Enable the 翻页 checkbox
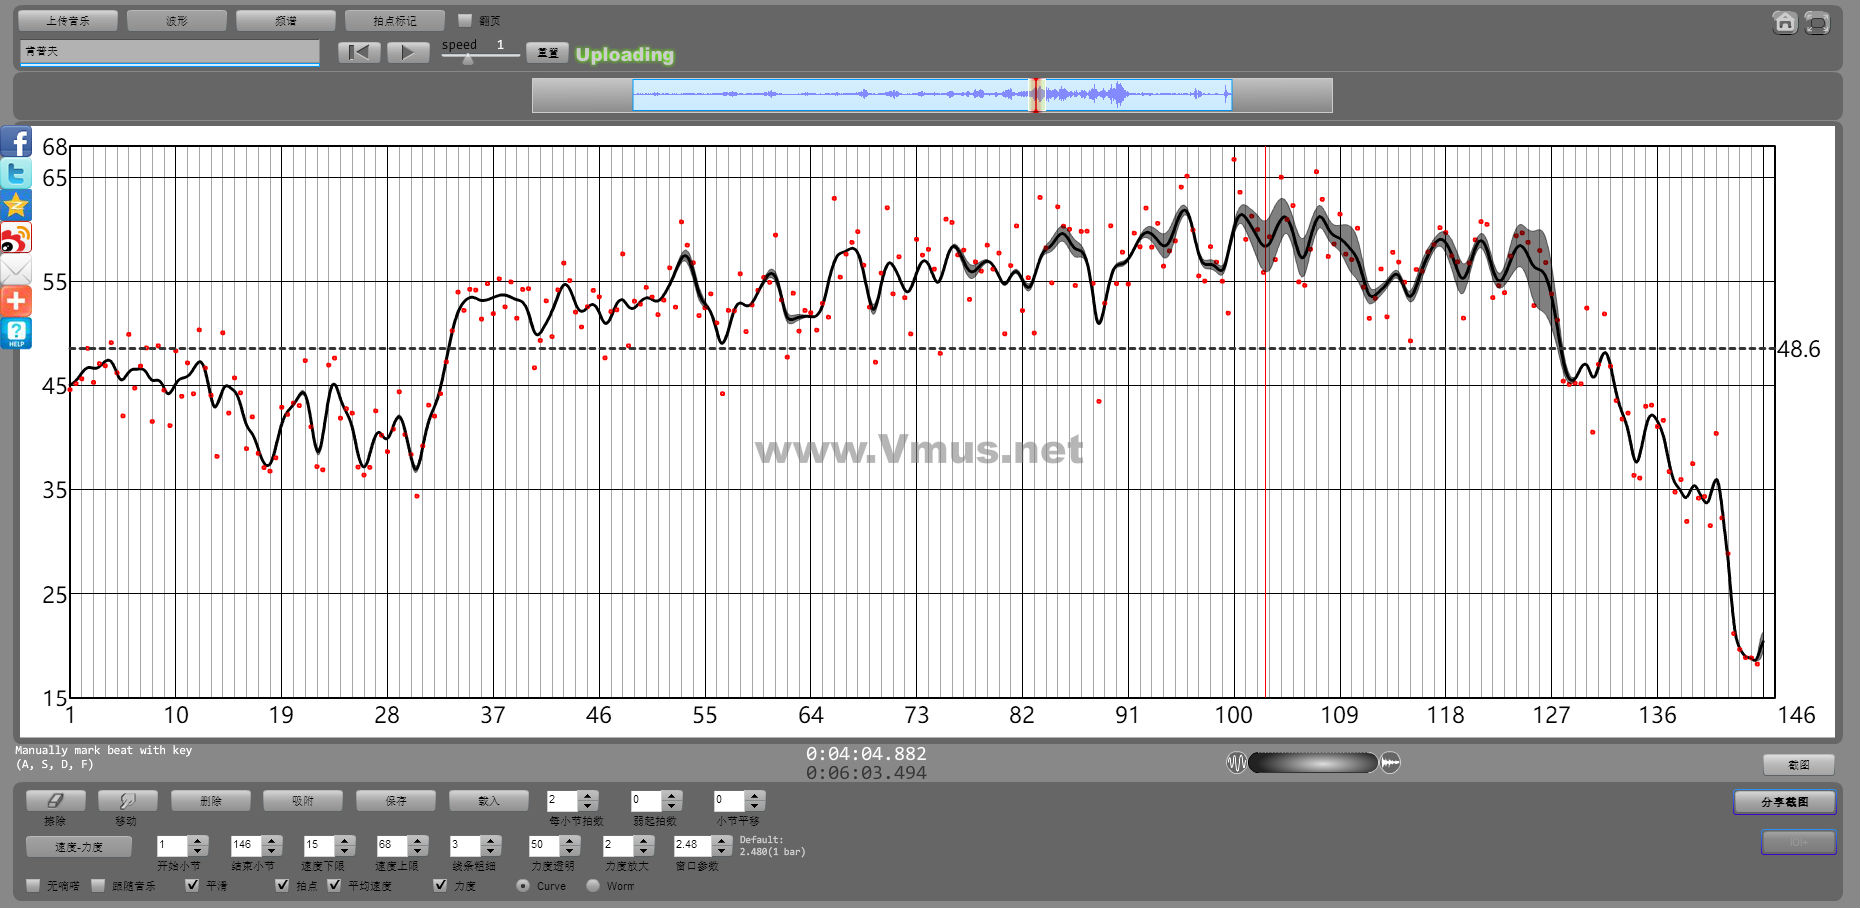Image resolution: width=1860 pixels, height=908 pixels. pyautogui.click(x=465, y=20)
